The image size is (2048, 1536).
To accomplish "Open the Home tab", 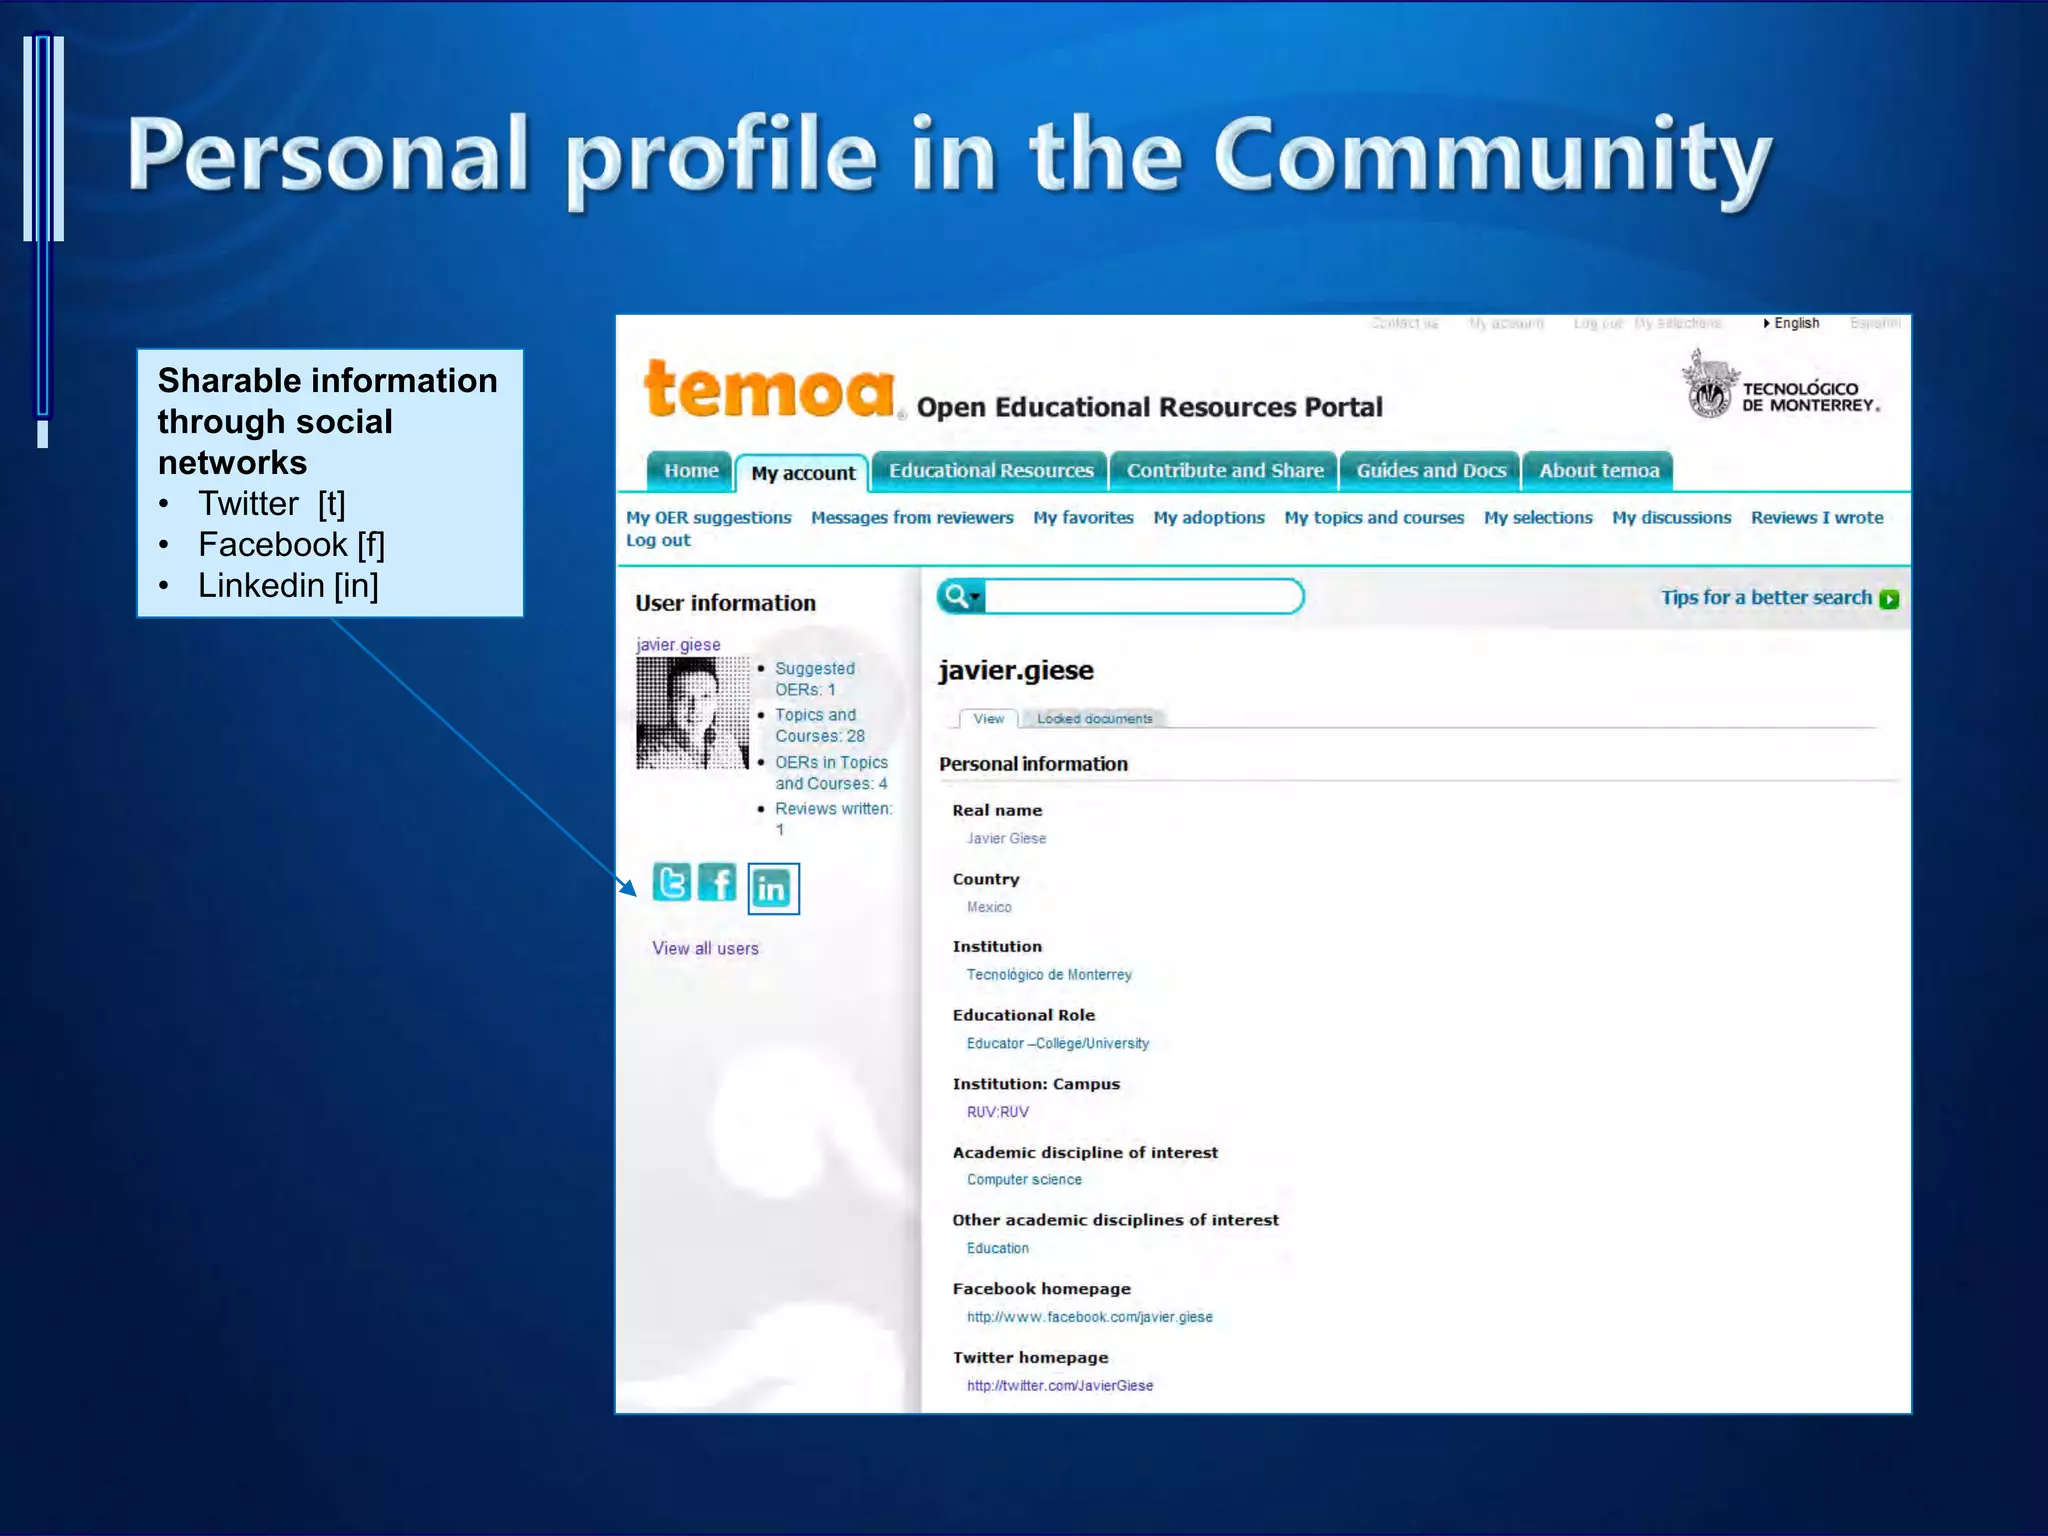I will 691,471.
